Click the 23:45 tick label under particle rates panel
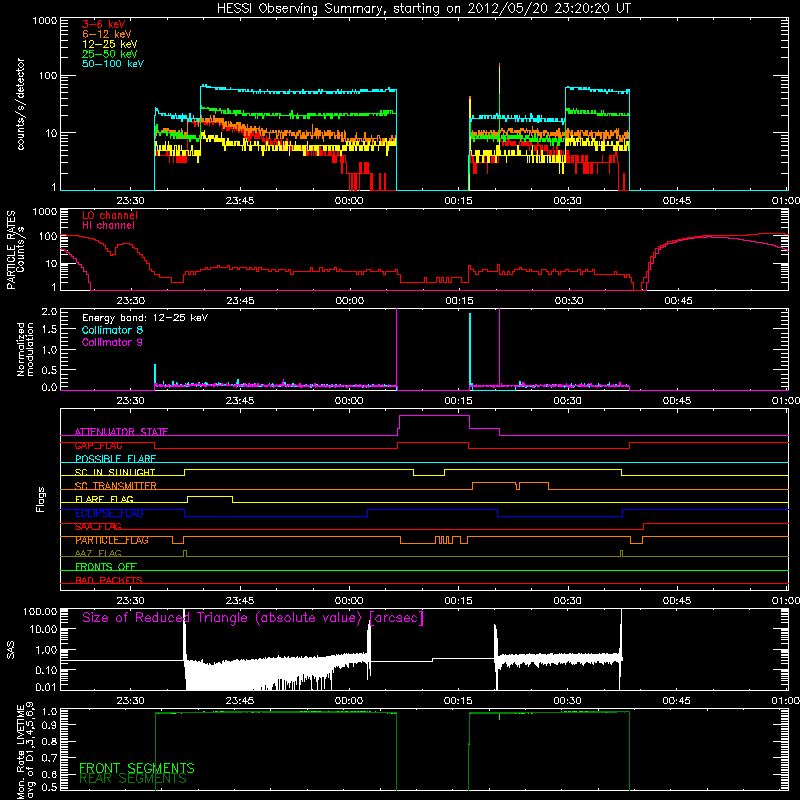Viewport: 800px width, 800px height. point(240,301)
